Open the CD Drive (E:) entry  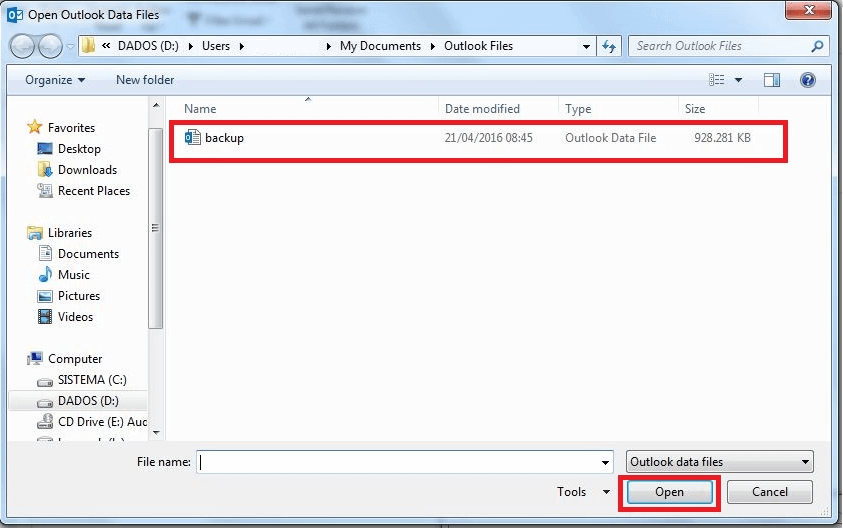pos(102,422)
